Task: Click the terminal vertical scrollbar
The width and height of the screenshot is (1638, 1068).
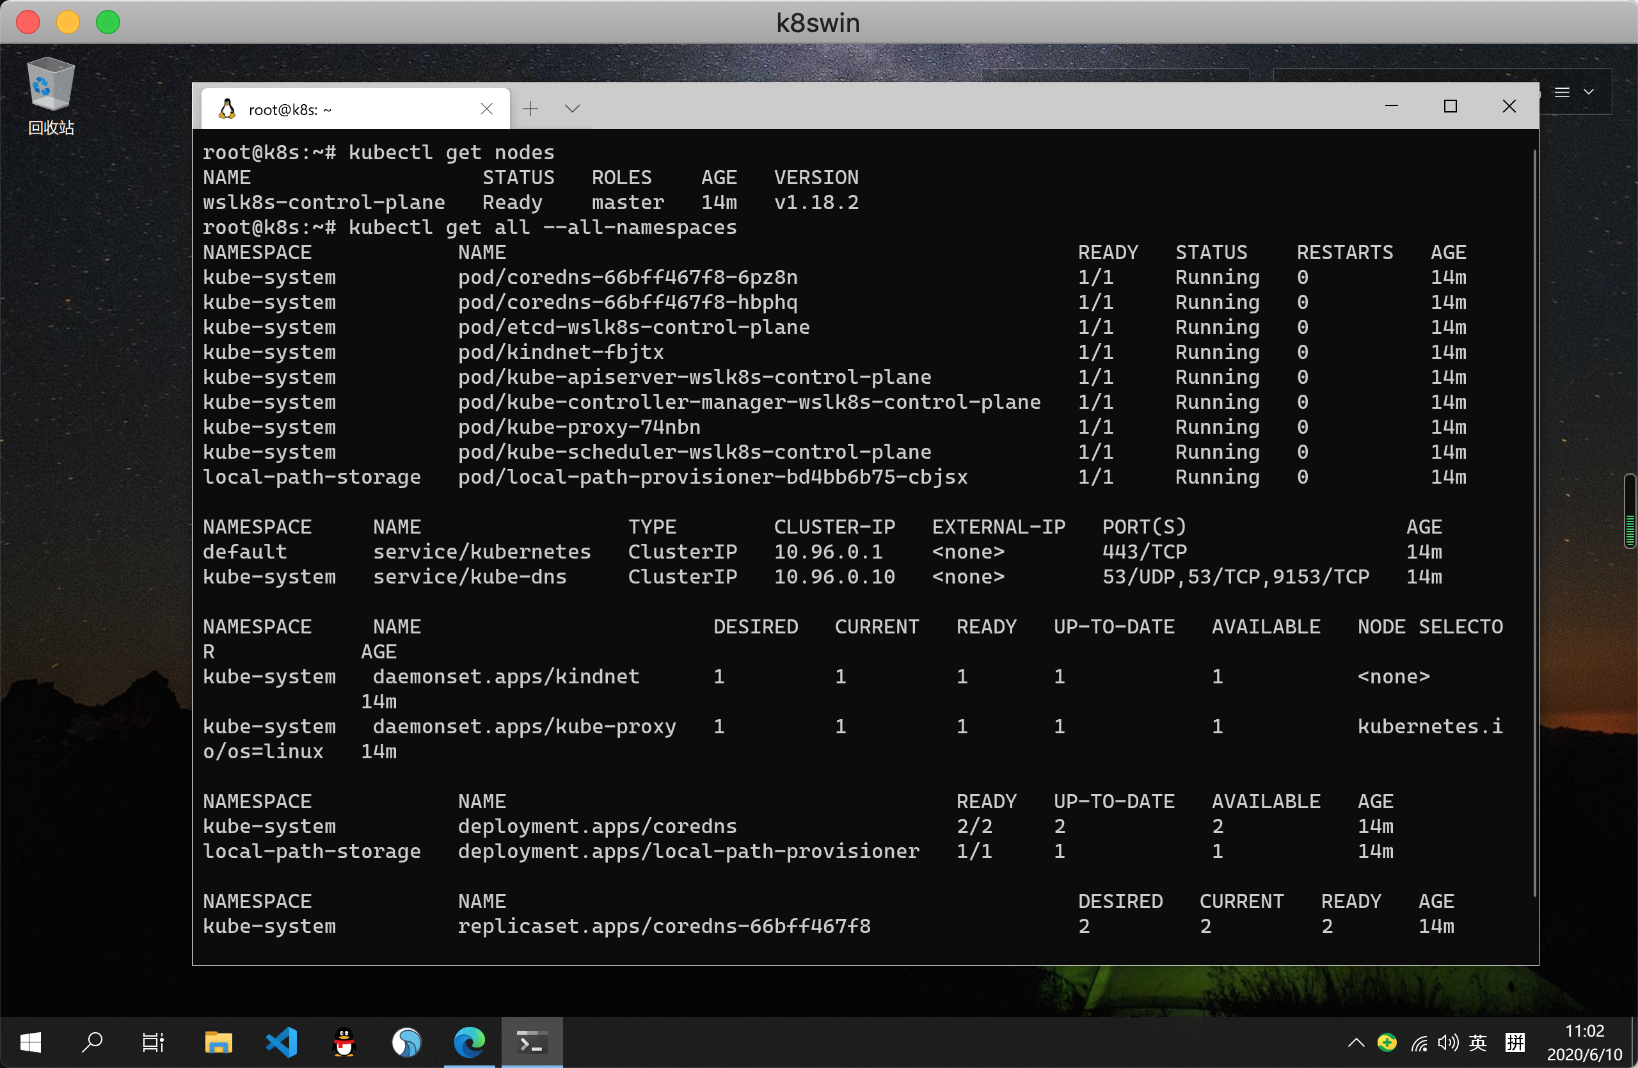Action: pyautogui.click(x=1534, y=522)
